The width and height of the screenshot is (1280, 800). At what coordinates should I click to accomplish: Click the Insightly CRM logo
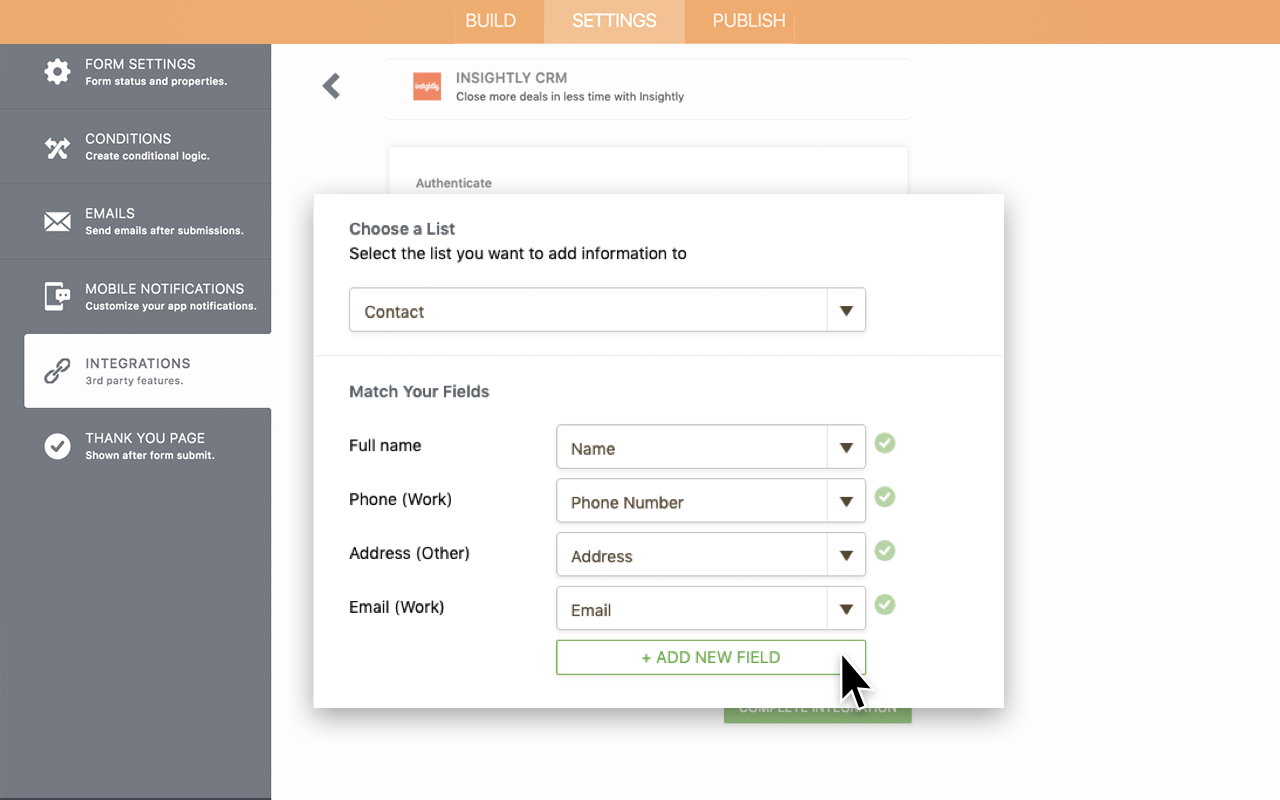(427, 86)
